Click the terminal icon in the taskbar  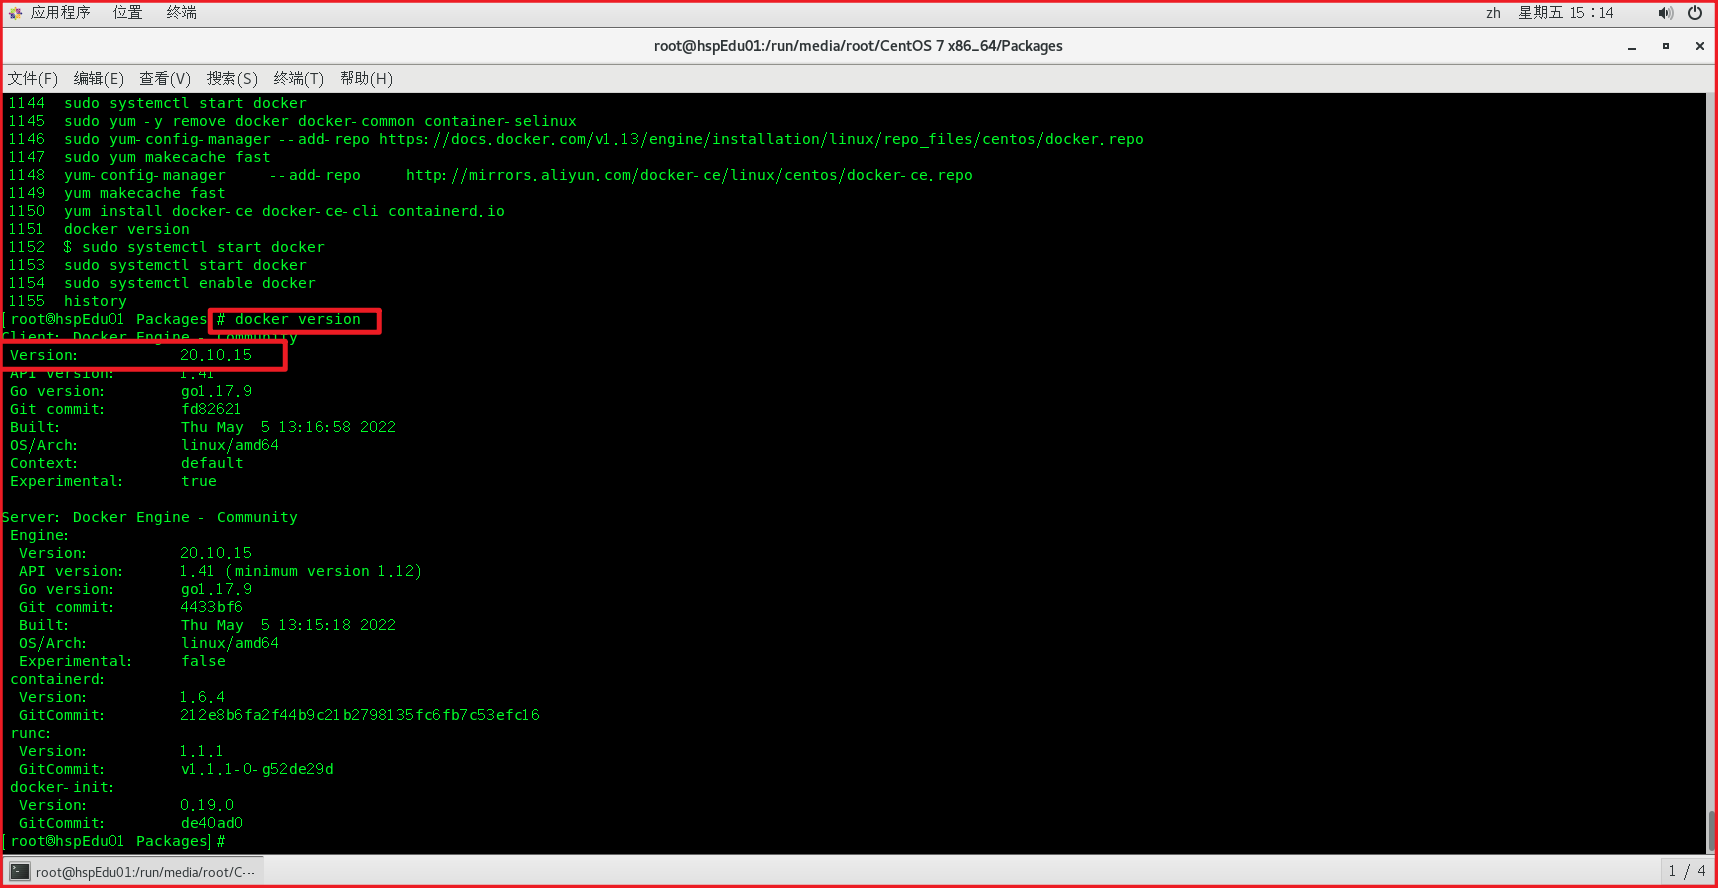pos(20,872)
